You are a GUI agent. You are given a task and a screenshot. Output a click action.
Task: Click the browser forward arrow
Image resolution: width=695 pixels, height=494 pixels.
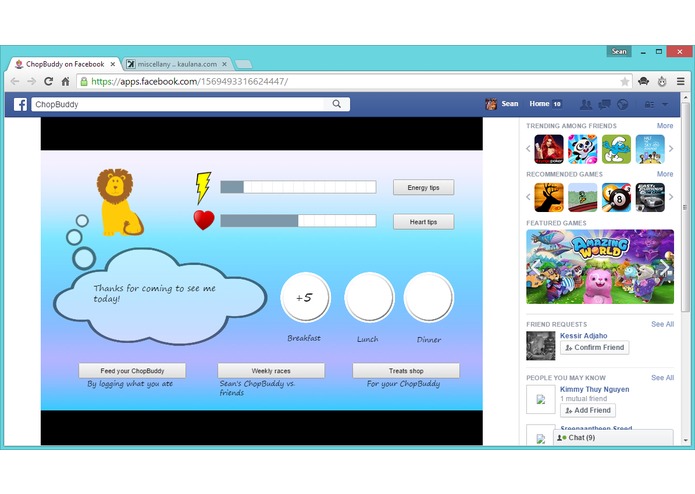pos(31,82)
